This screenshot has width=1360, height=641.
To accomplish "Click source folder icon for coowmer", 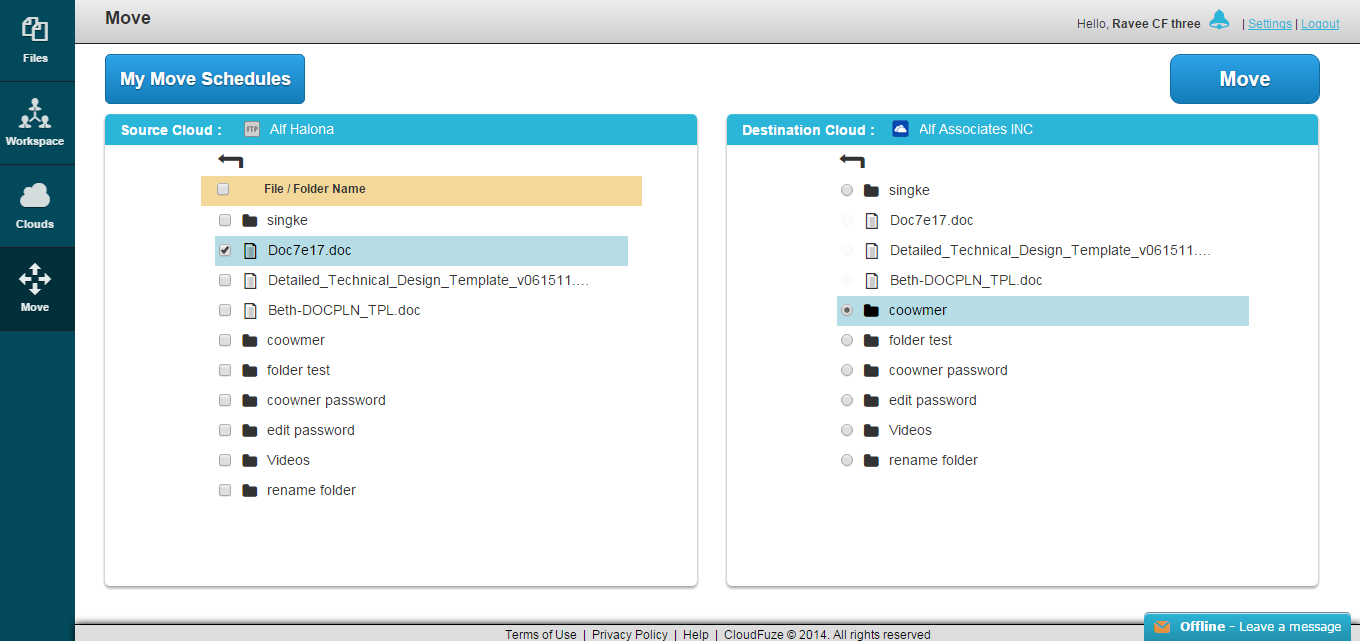I will click(249, 340).
